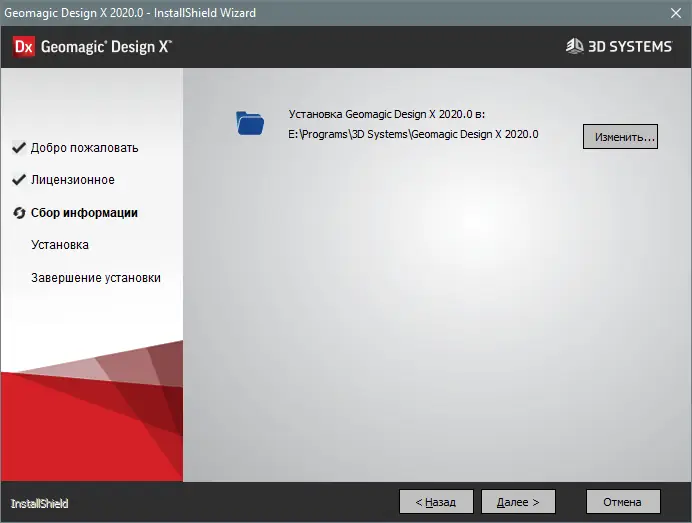
Task: Select the Установка step
Action: tap(60, 245)
